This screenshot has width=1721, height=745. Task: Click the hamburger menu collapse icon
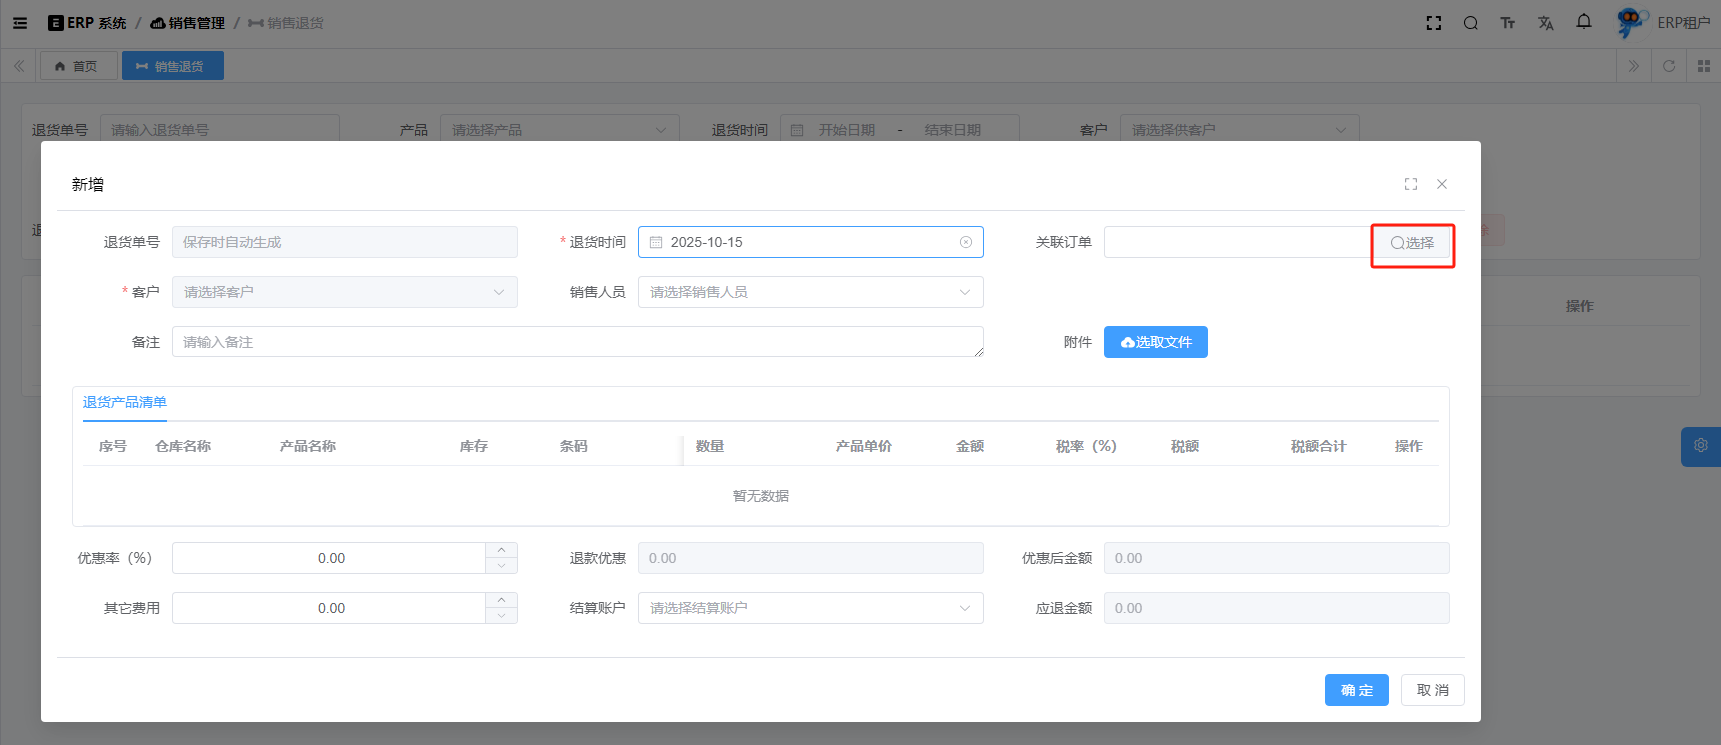(x=20, y=23)
